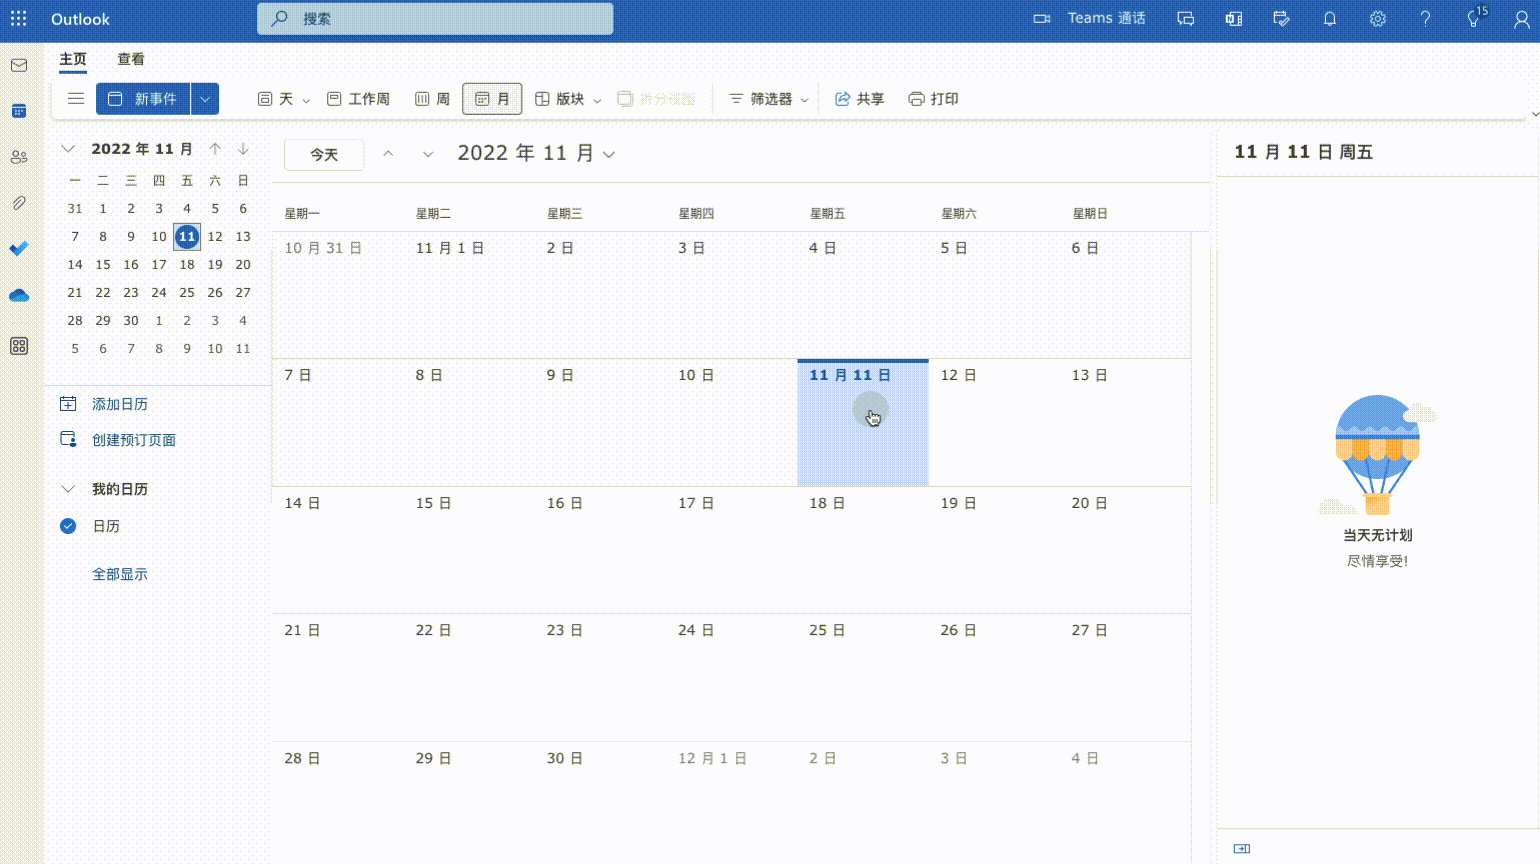
Task: Click 全部显示 link
Action: 120,574
